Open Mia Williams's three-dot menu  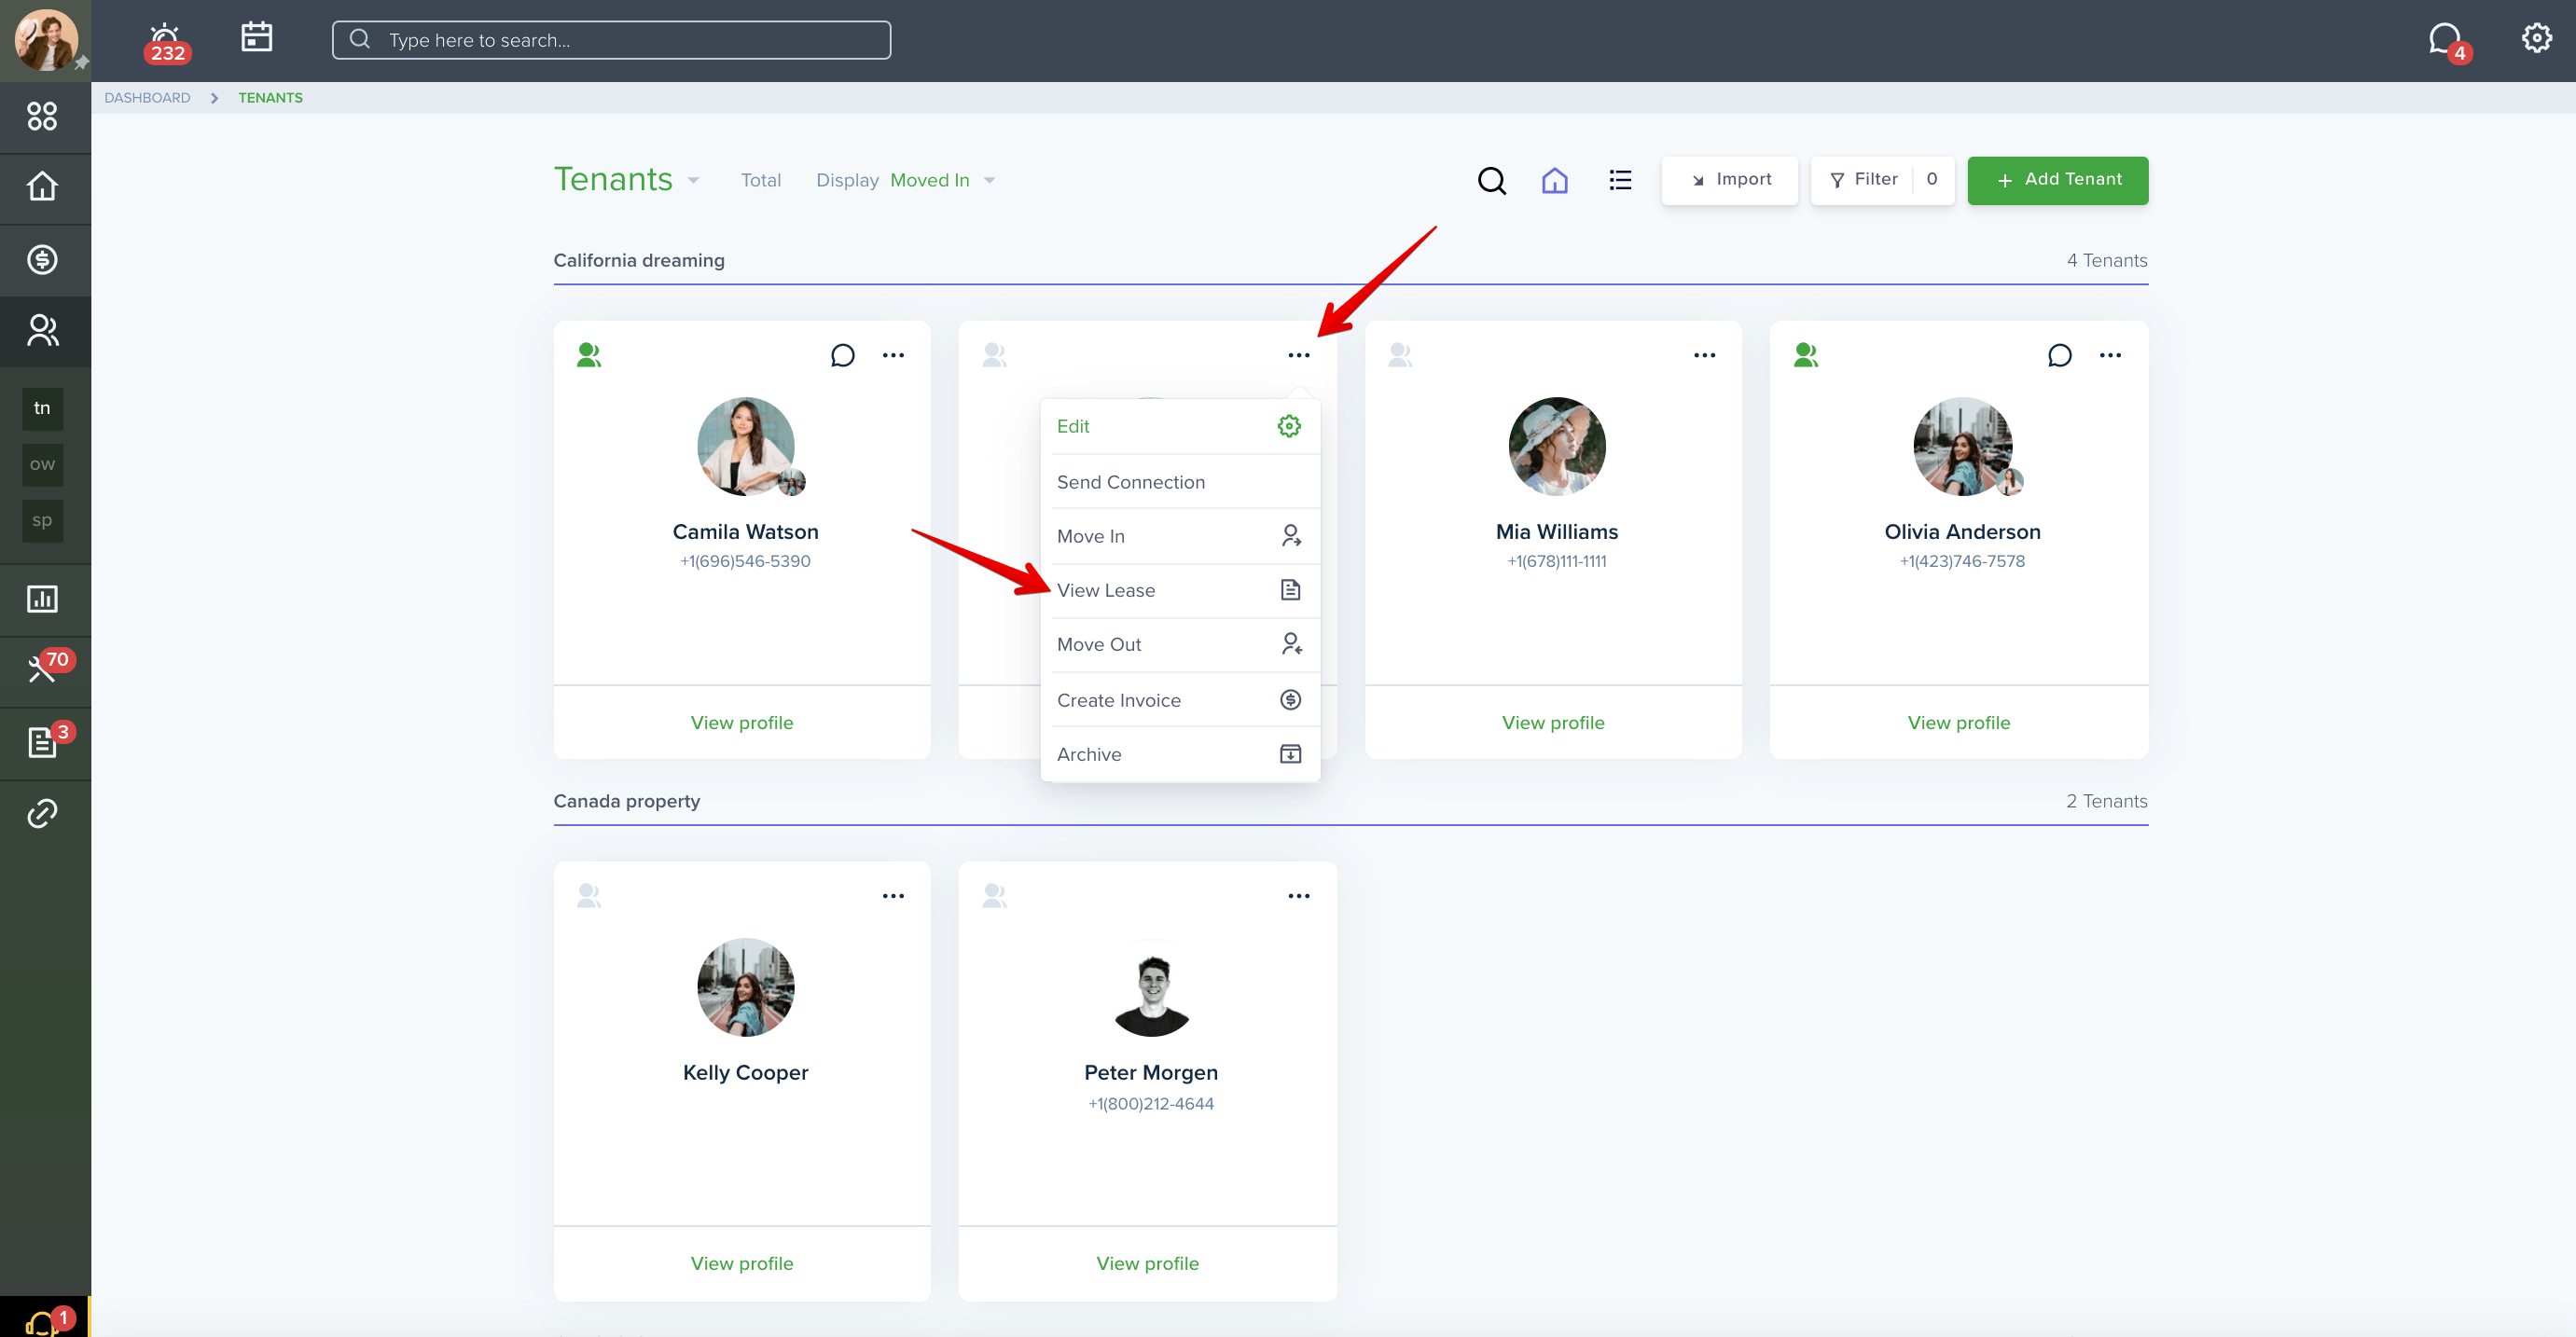1704,355
